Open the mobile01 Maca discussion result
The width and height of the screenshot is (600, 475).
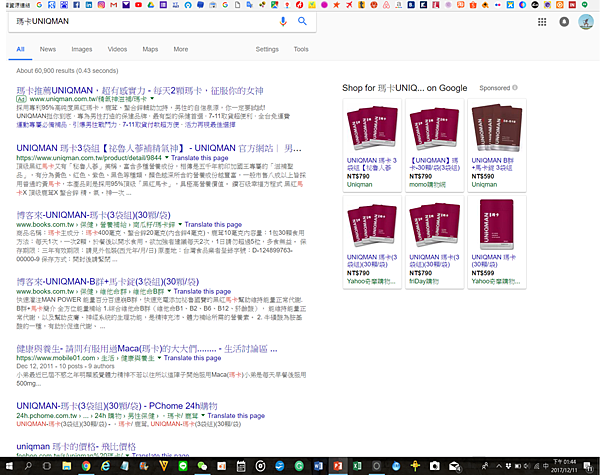tap(147, 349)
